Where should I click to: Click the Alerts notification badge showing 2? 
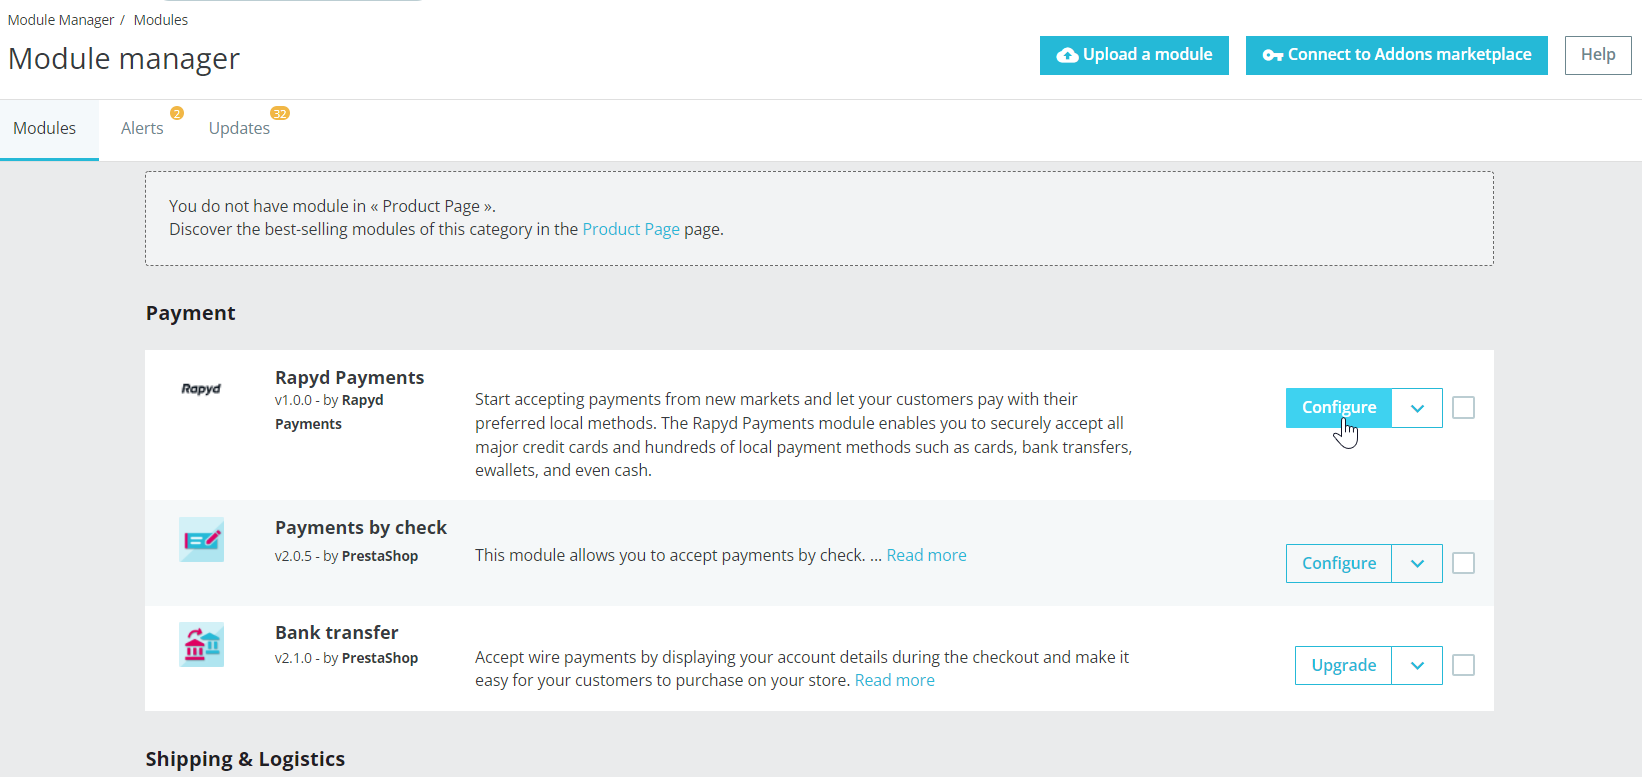click(177, 113)
